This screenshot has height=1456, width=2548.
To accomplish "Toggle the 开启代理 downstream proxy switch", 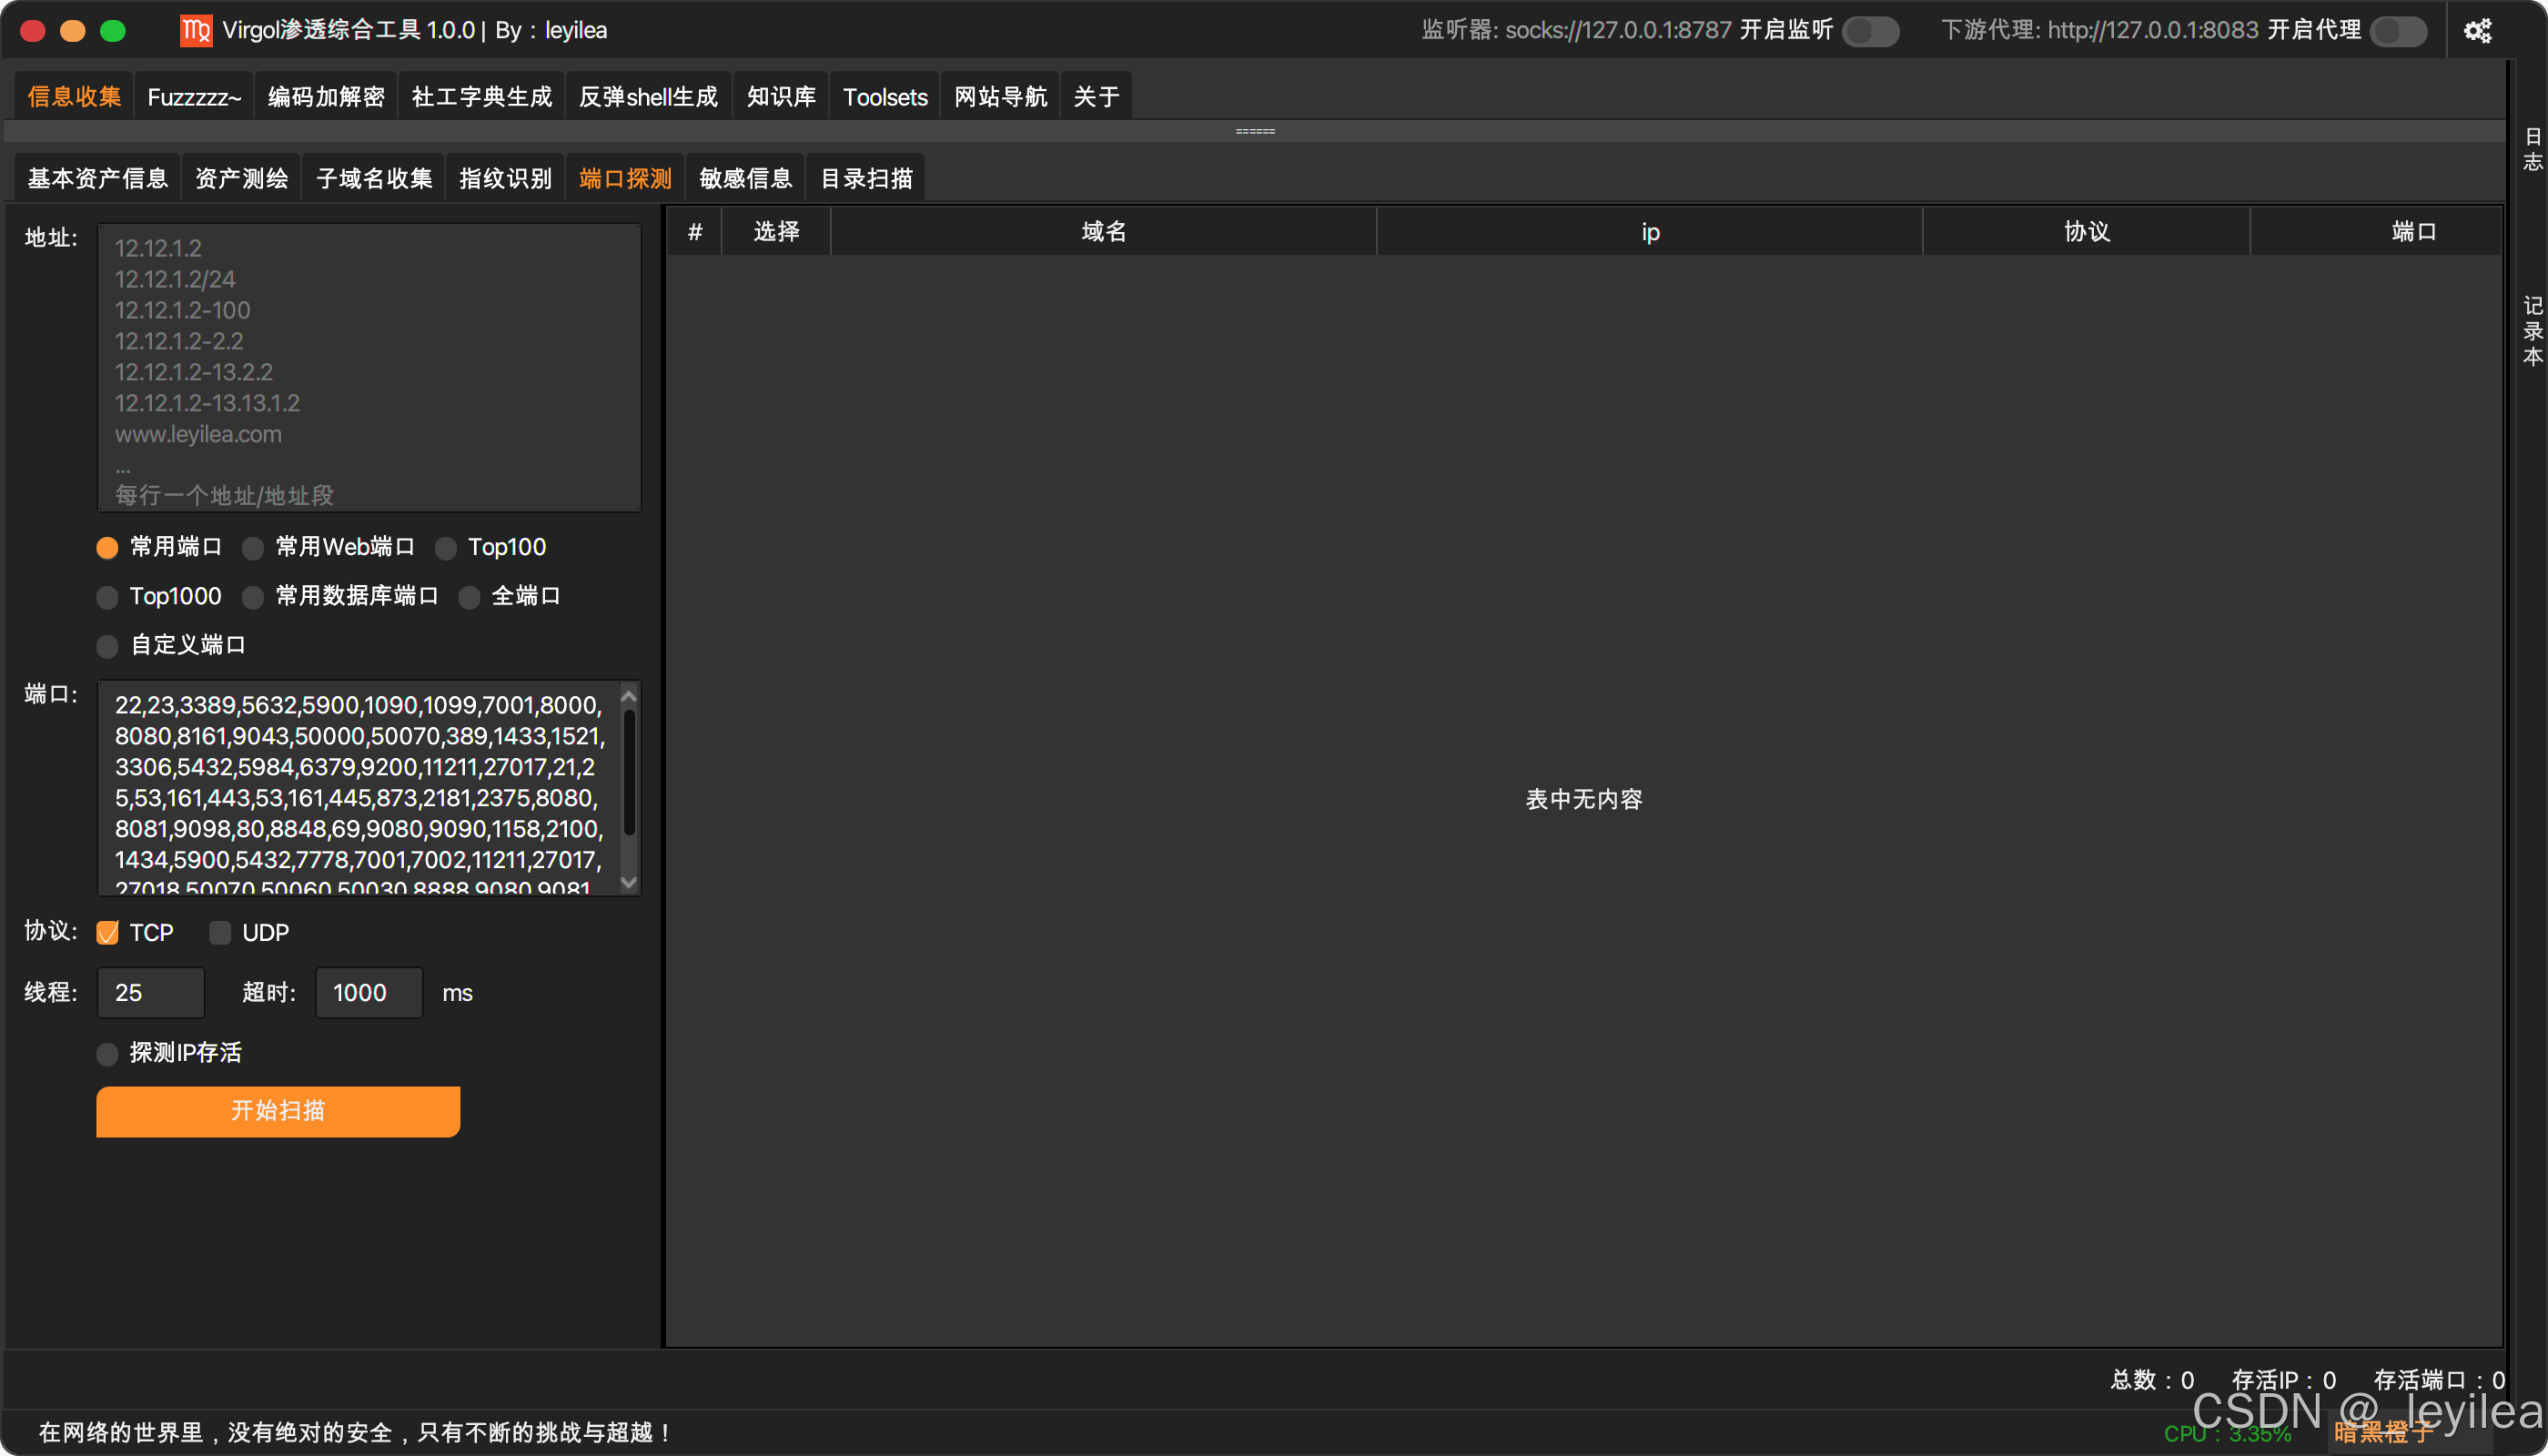I will tap(2398, 31).
